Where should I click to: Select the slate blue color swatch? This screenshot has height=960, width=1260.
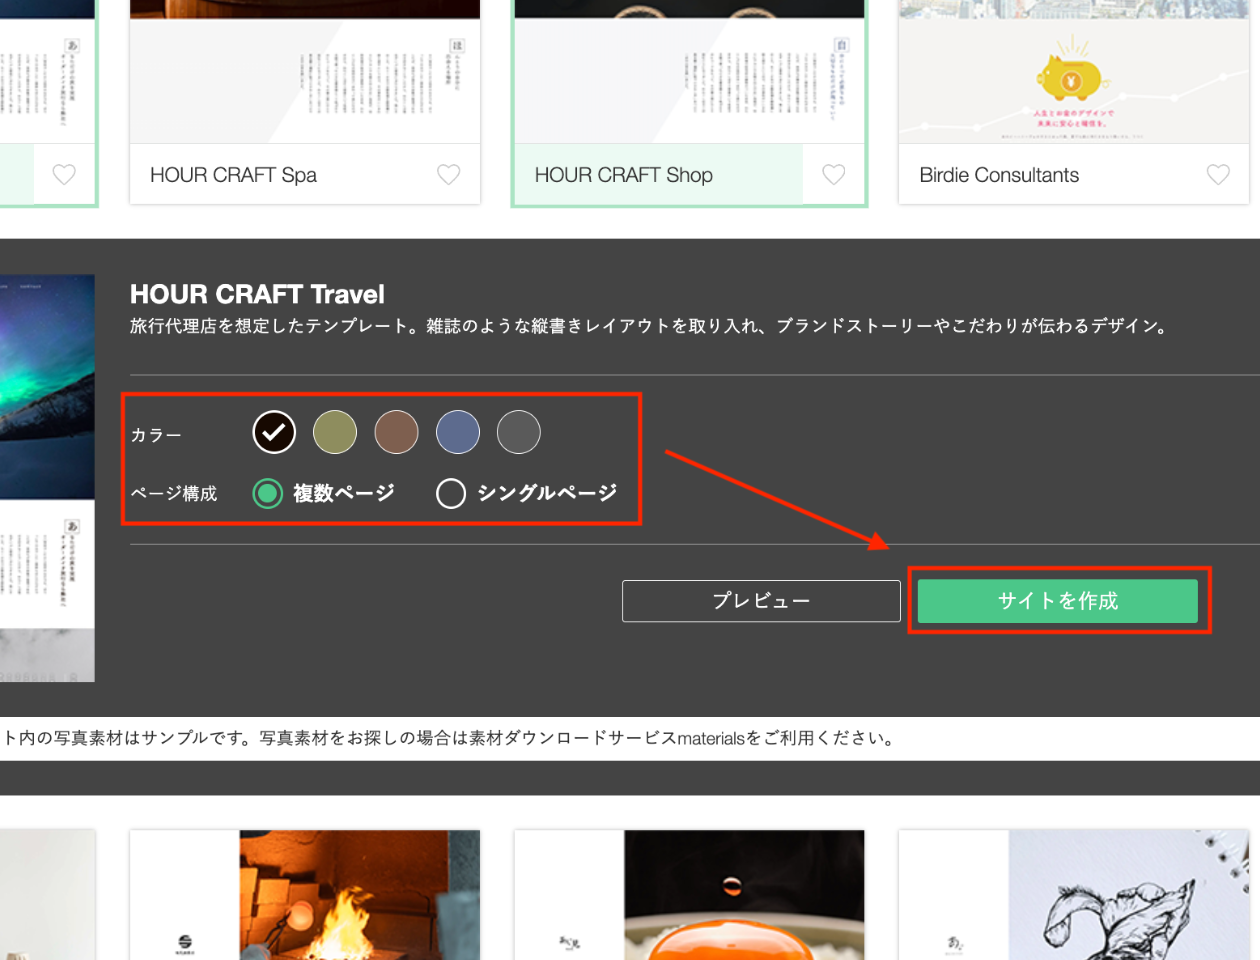pyautogui.click(x=458, y=432)
